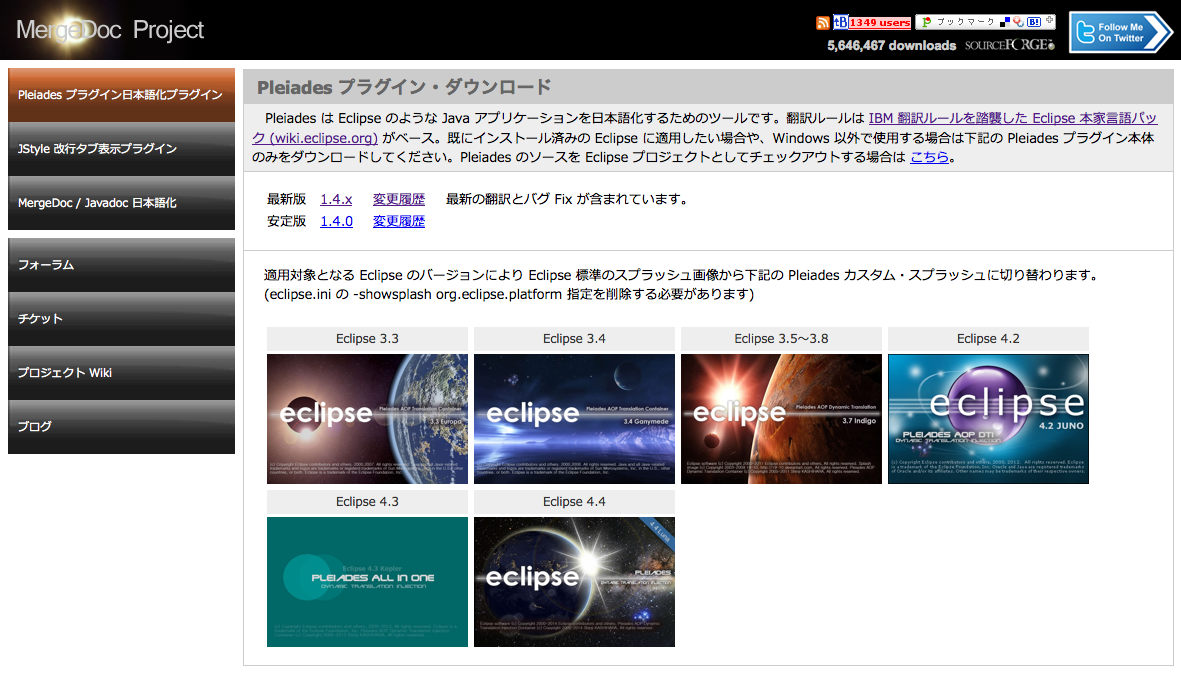Download stable version 1.4.0
The image size is (1181, 673).
[x=336, y=221]
